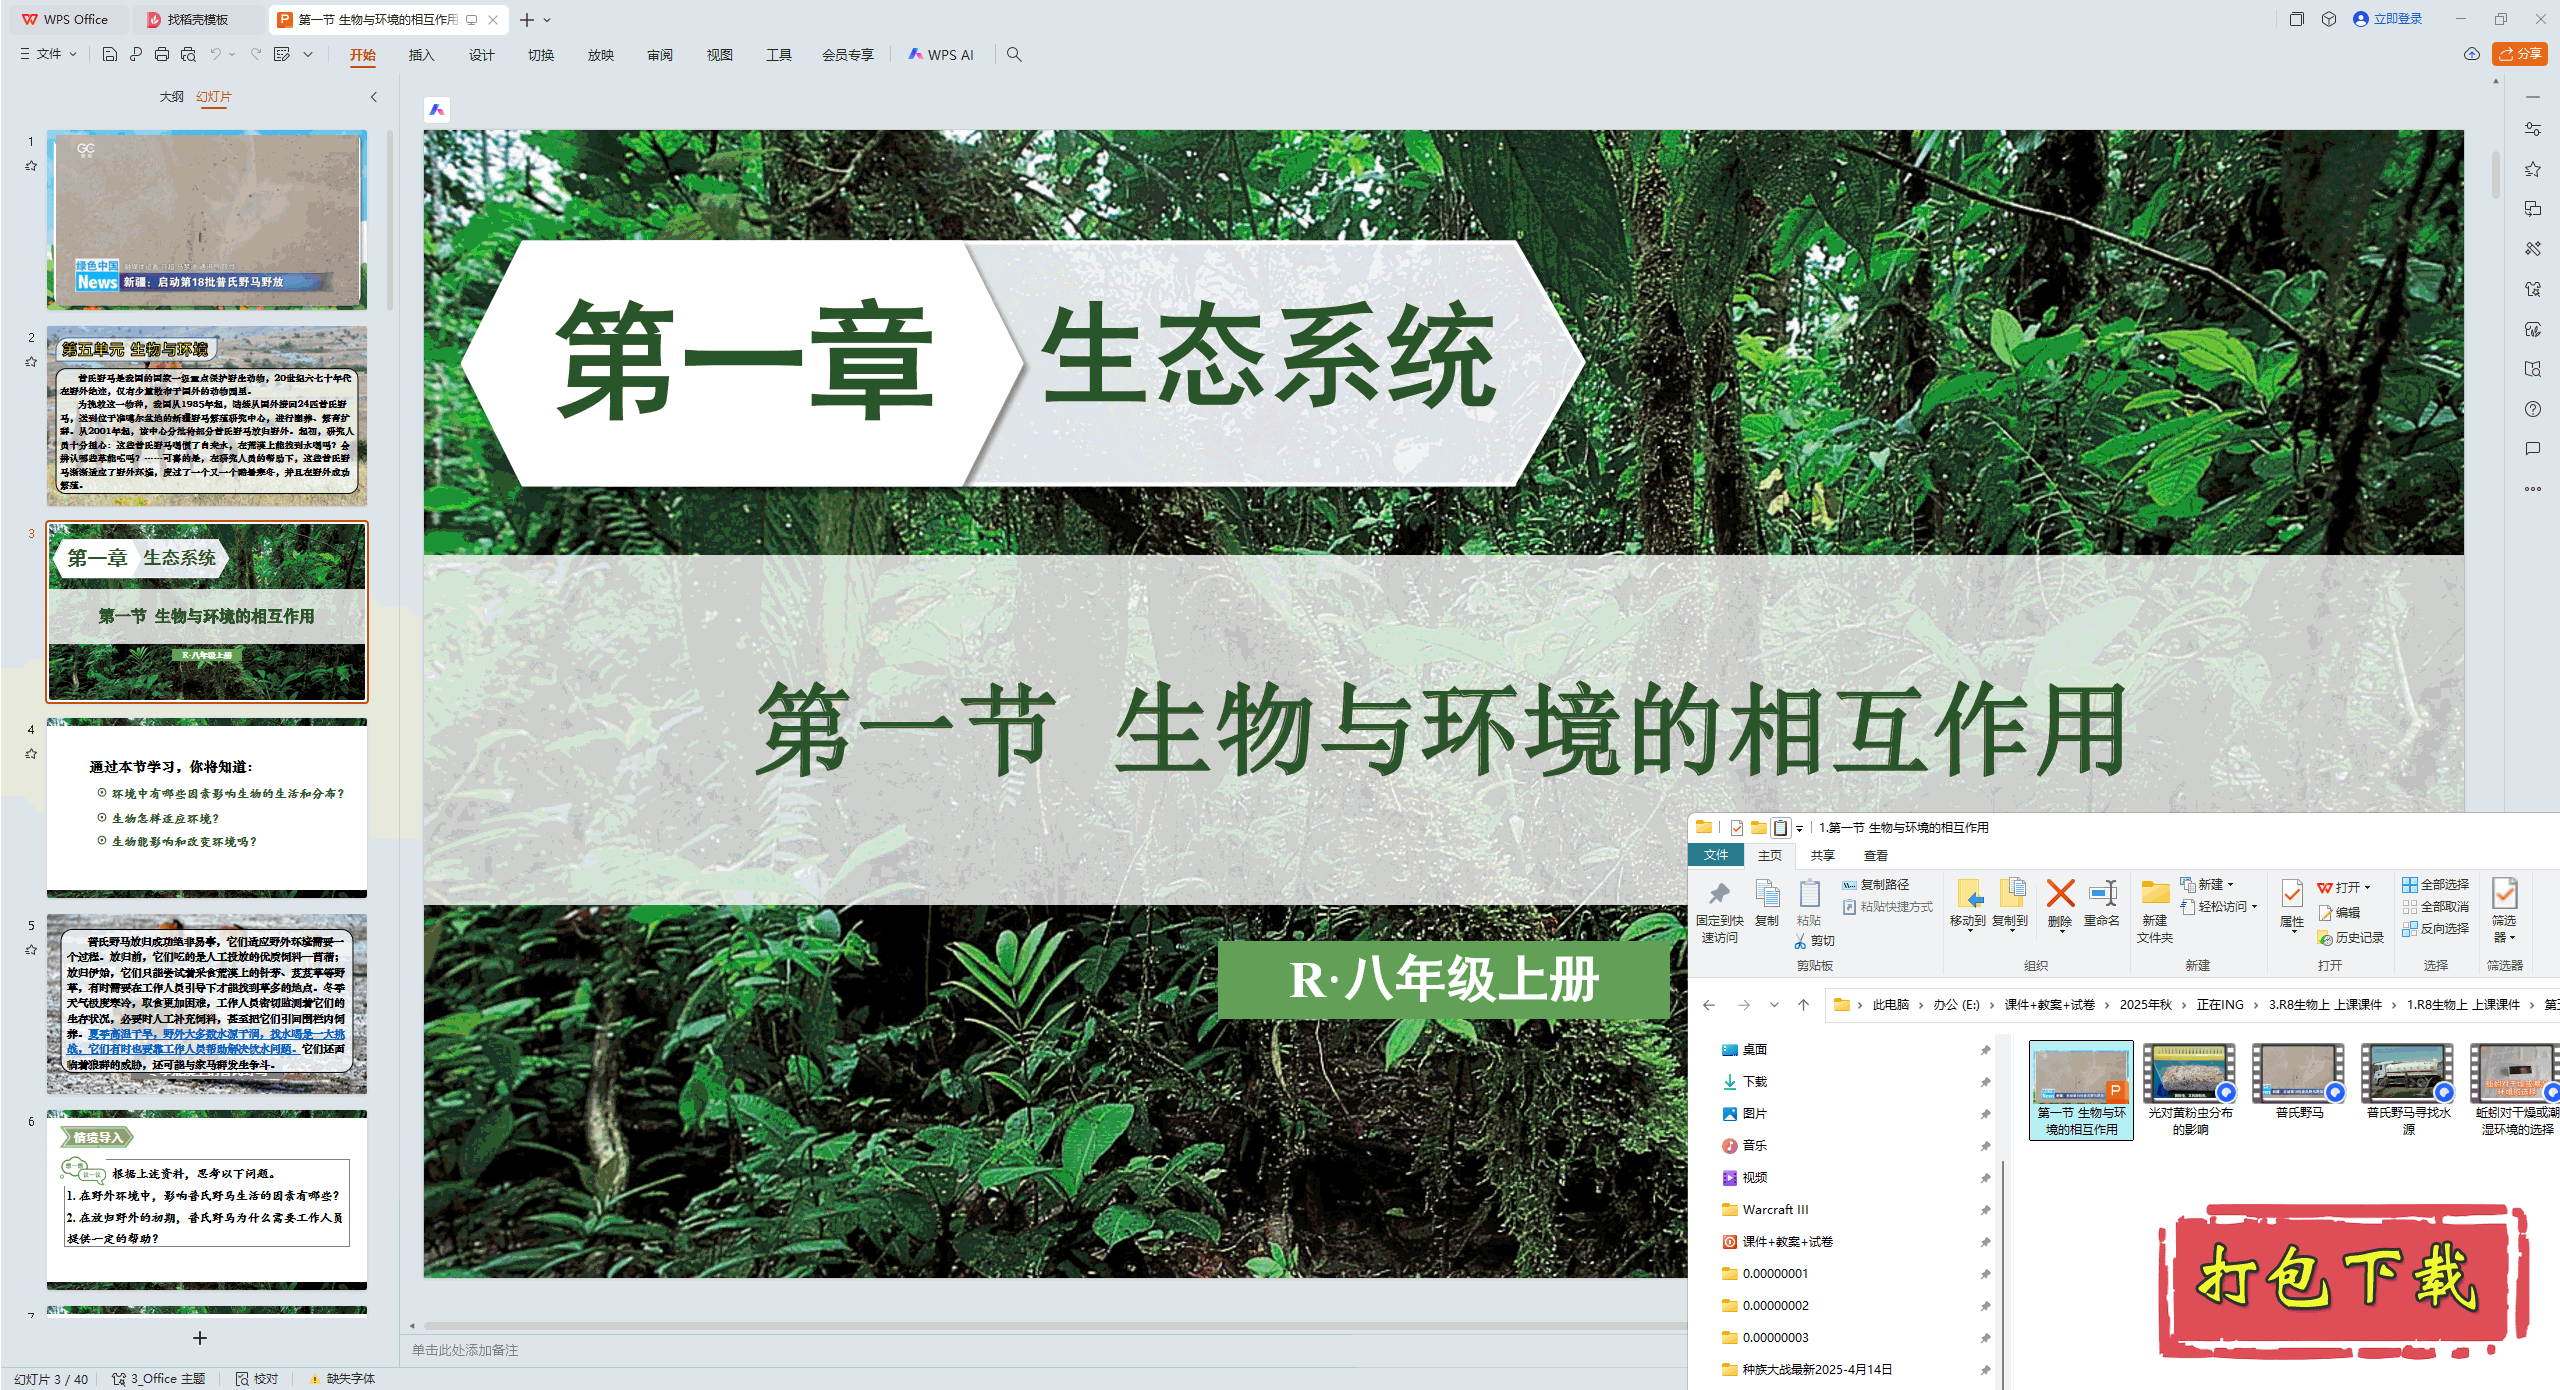Click the Print icon in toolbar
Viewport: 2560px width, 1390px height.
pos(162,54)
